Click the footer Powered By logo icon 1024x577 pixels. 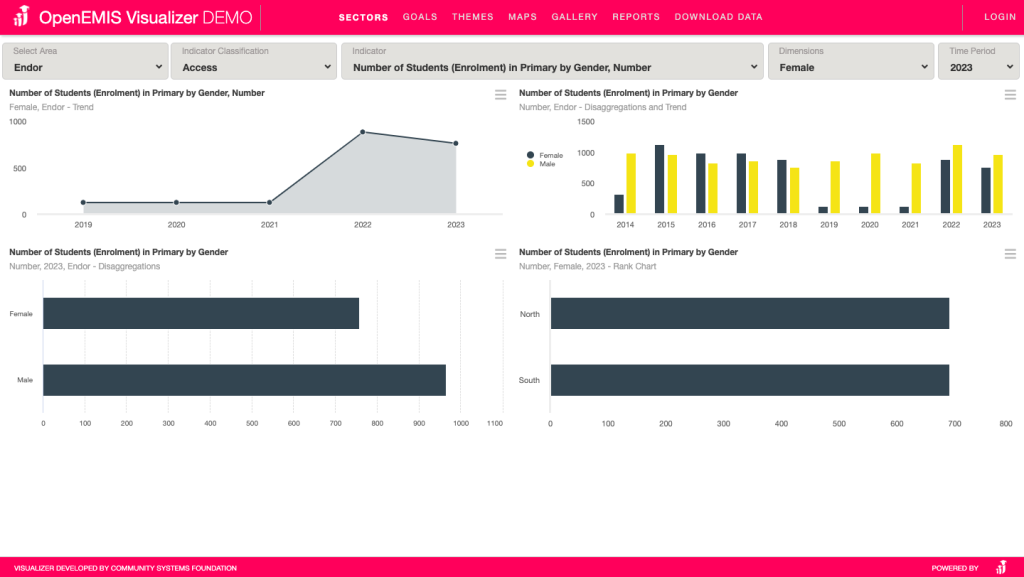pos(1001,568)
